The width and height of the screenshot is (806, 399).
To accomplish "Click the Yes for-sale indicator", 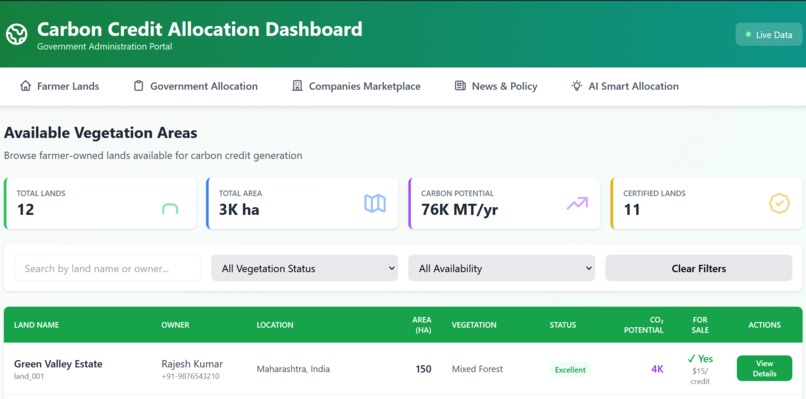I will click(x=700, y=358).
